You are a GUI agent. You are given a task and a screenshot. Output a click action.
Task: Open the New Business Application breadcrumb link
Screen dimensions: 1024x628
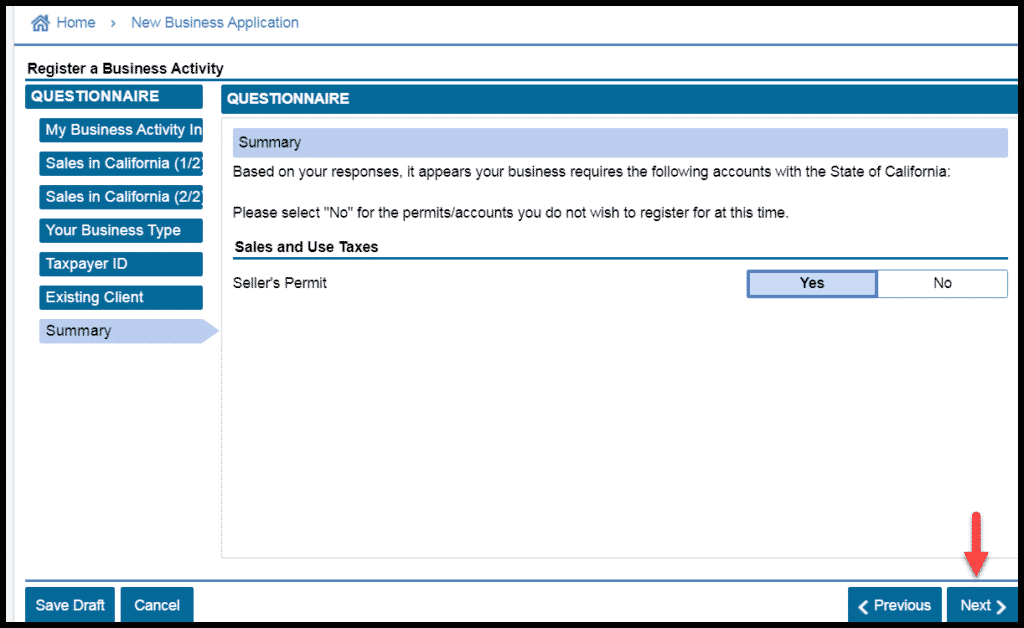(x=214, y=23)
